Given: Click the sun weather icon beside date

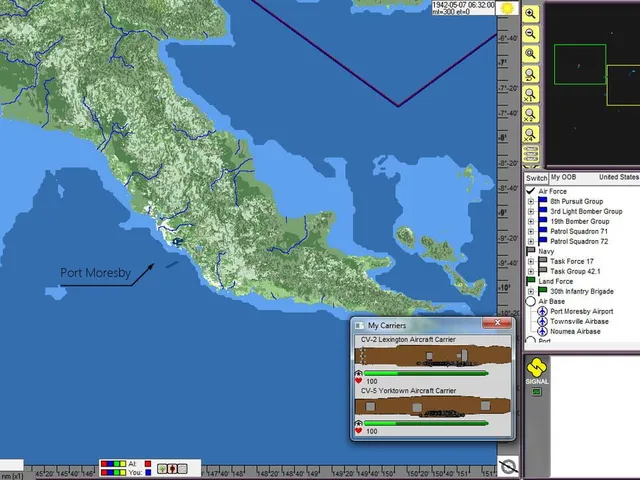Looking at the screenshot, I should [x=507, y=8].
